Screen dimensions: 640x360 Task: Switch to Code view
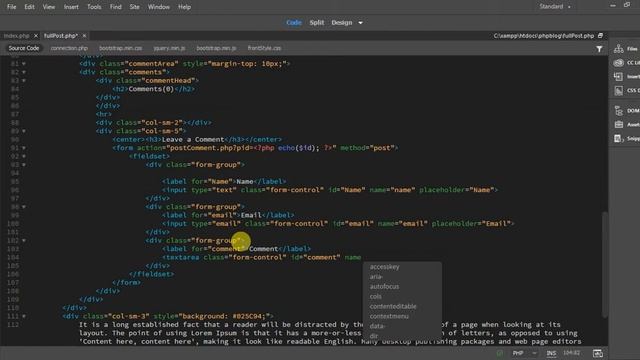point(294,23)
